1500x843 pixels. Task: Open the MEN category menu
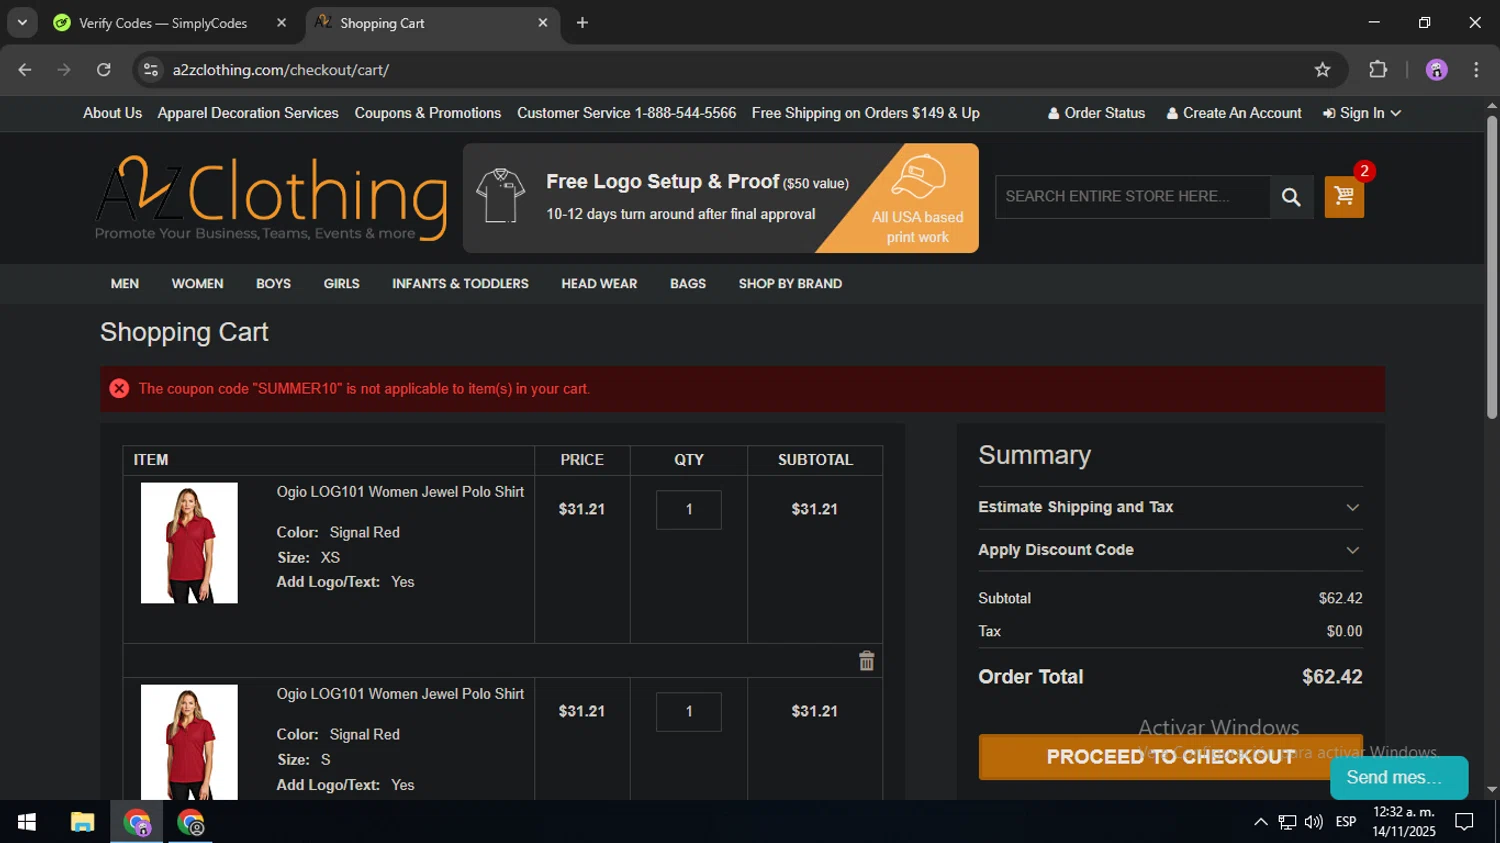125,284
